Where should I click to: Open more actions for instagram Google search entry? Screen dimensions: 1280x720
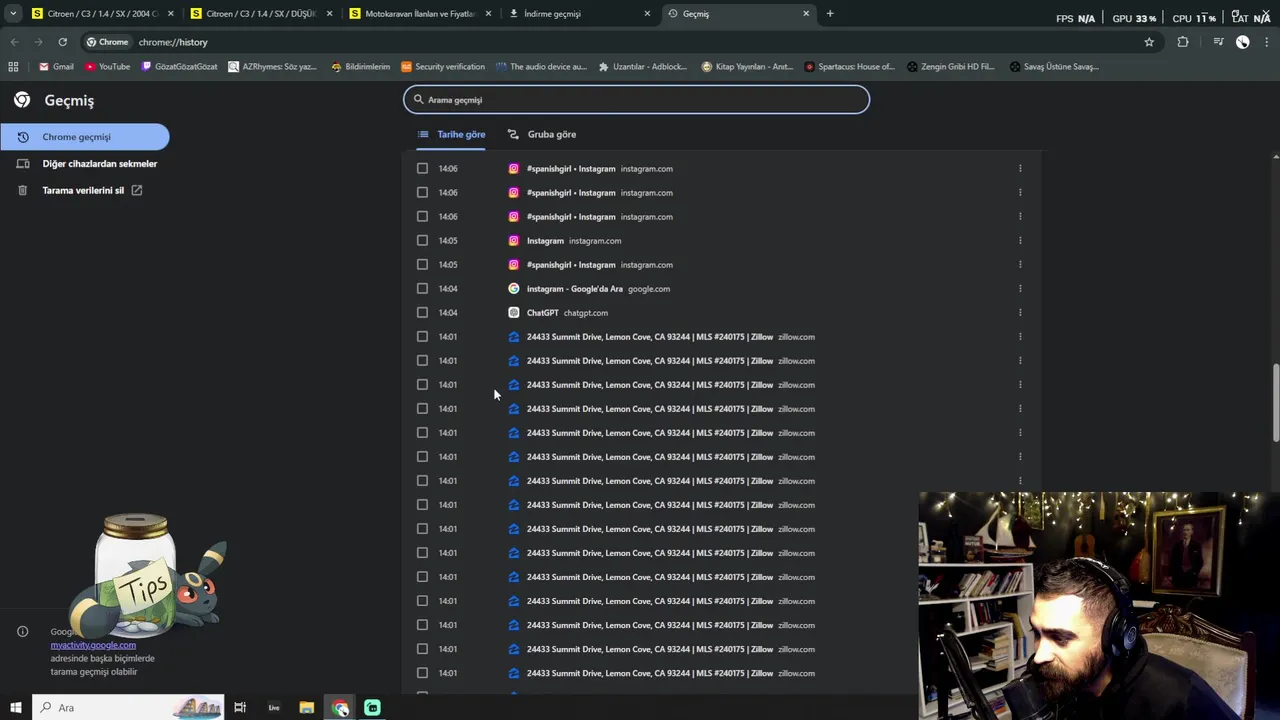[x=1020, y=289]
